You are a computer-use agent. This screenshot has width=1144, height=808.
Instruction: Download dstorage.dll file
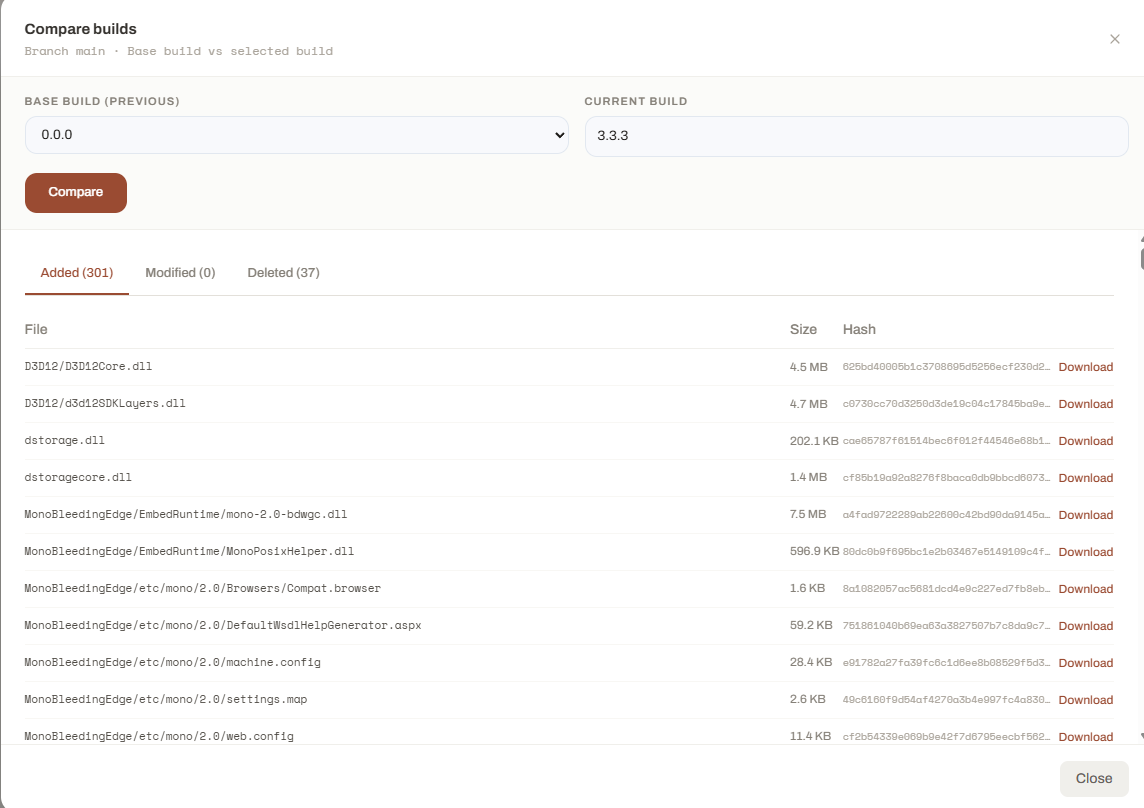(1086, 441)
